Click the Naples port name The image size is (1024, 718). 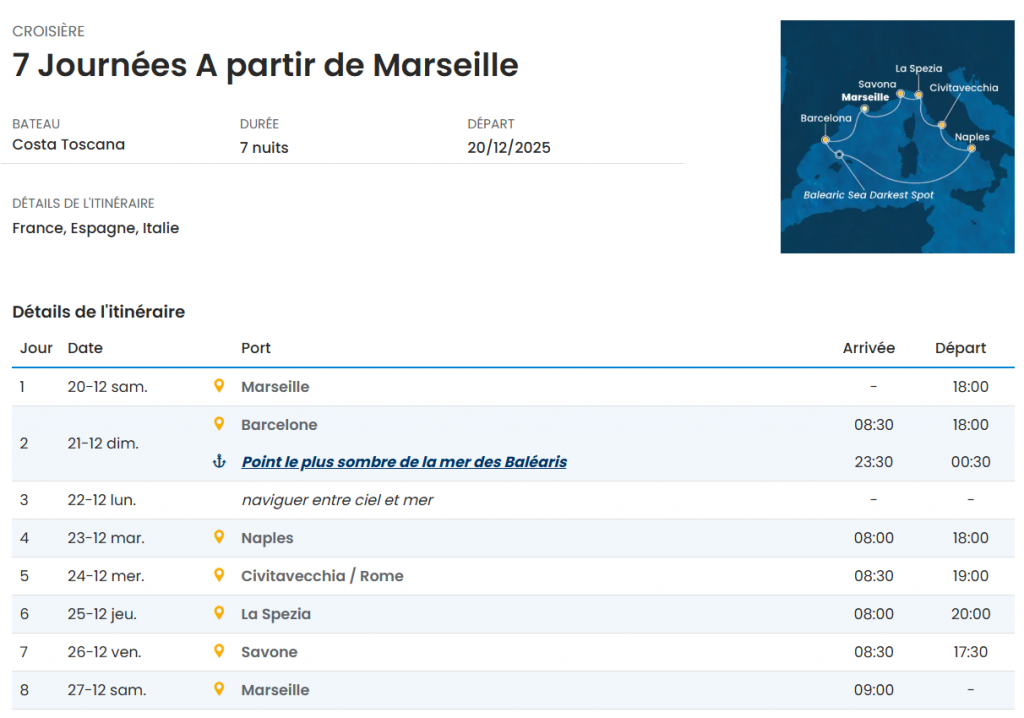tap(267, 538)
